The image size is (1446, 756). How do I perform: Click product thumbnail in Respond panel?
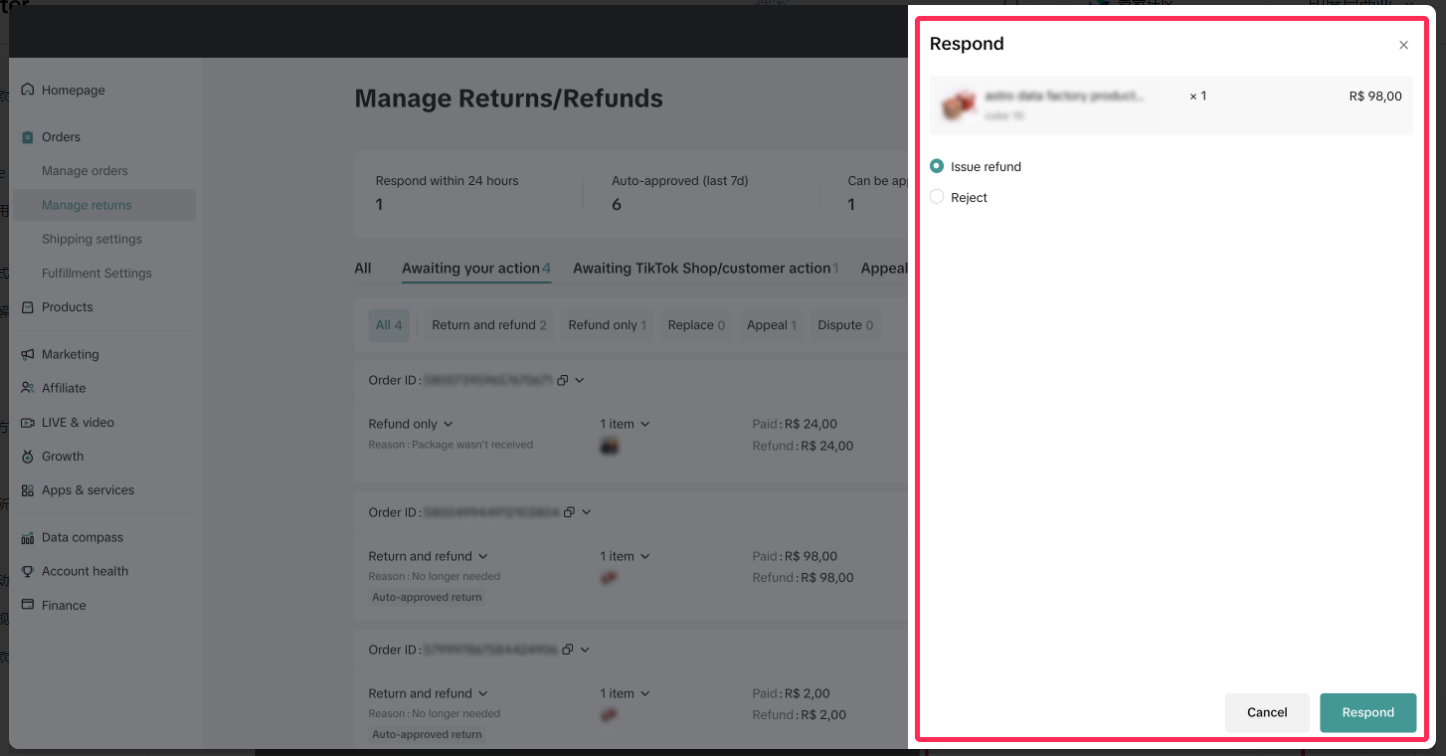pyautogui.click(x=958, y=105)
